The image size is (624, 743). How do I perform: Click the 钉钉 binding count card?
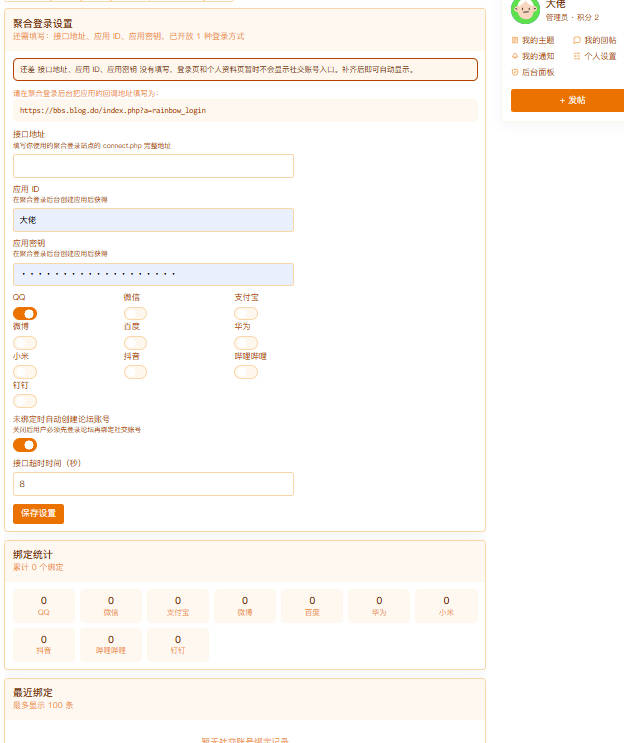click(x=178, y=644)
